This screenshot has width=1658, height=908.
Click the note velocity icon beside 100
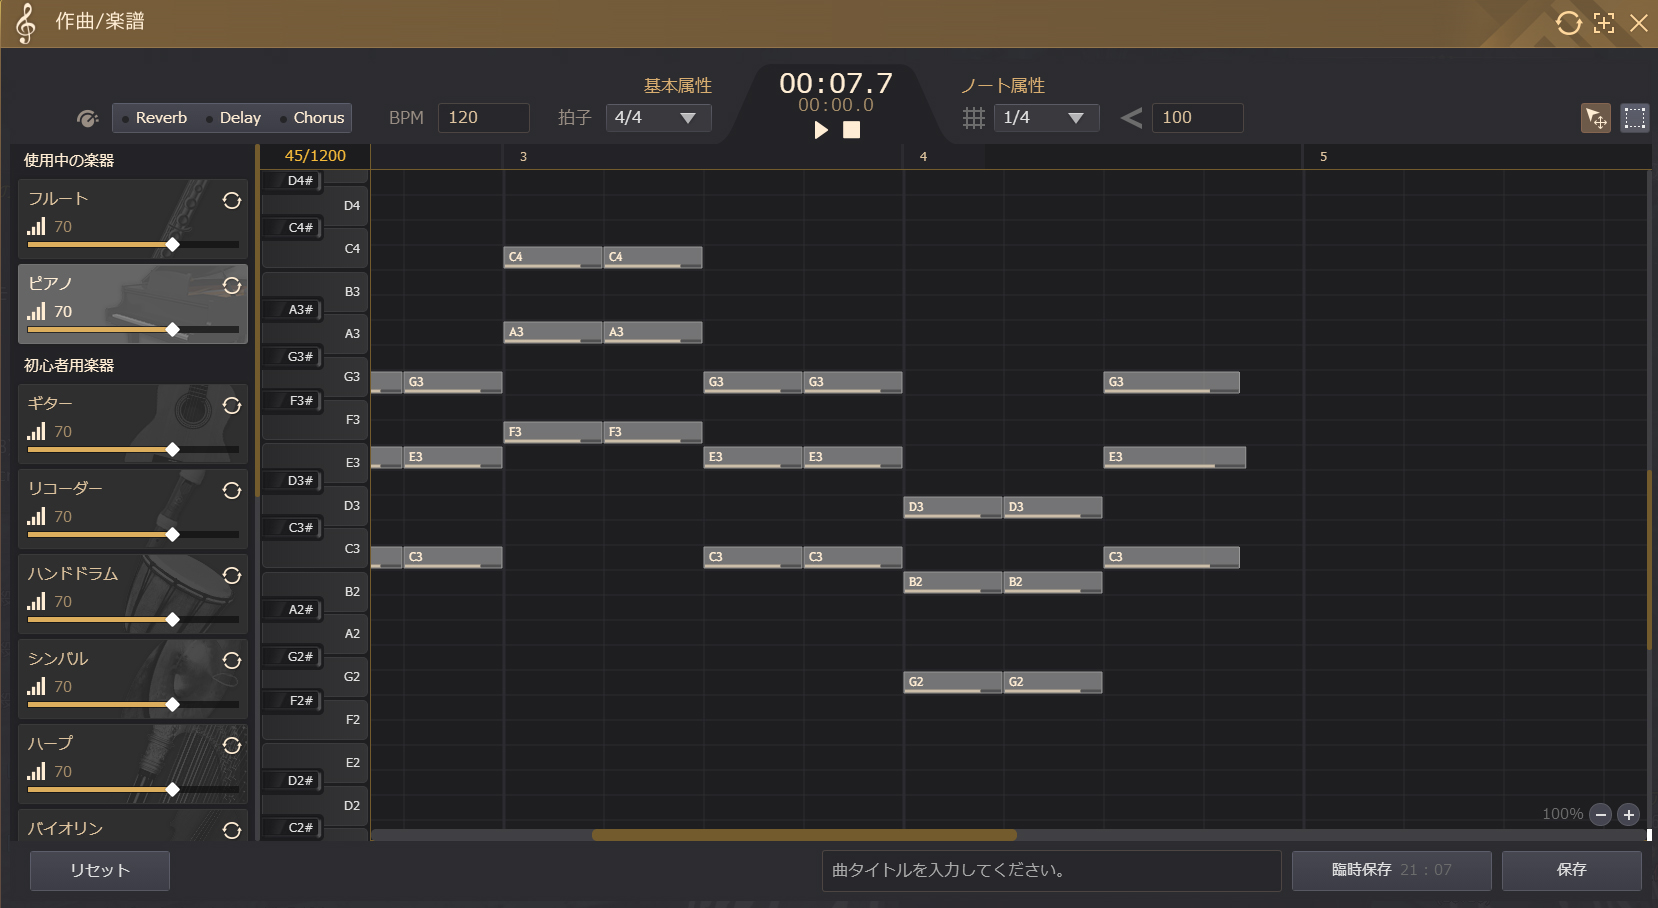tap(1131, 118)
